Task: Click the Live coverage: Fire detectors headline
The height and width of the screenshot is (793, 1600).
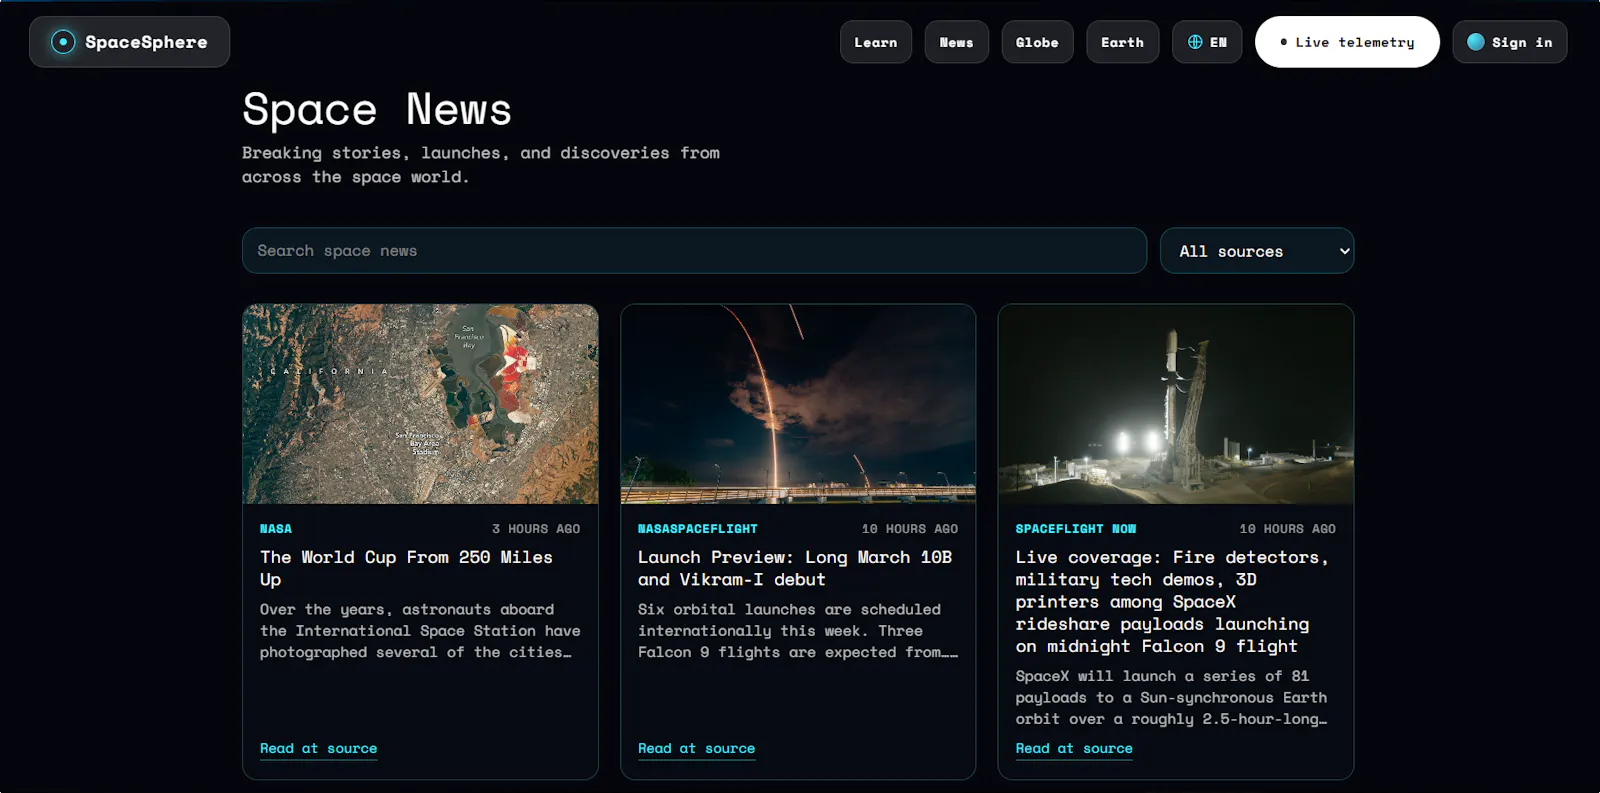Action: tap(1172, 602)
